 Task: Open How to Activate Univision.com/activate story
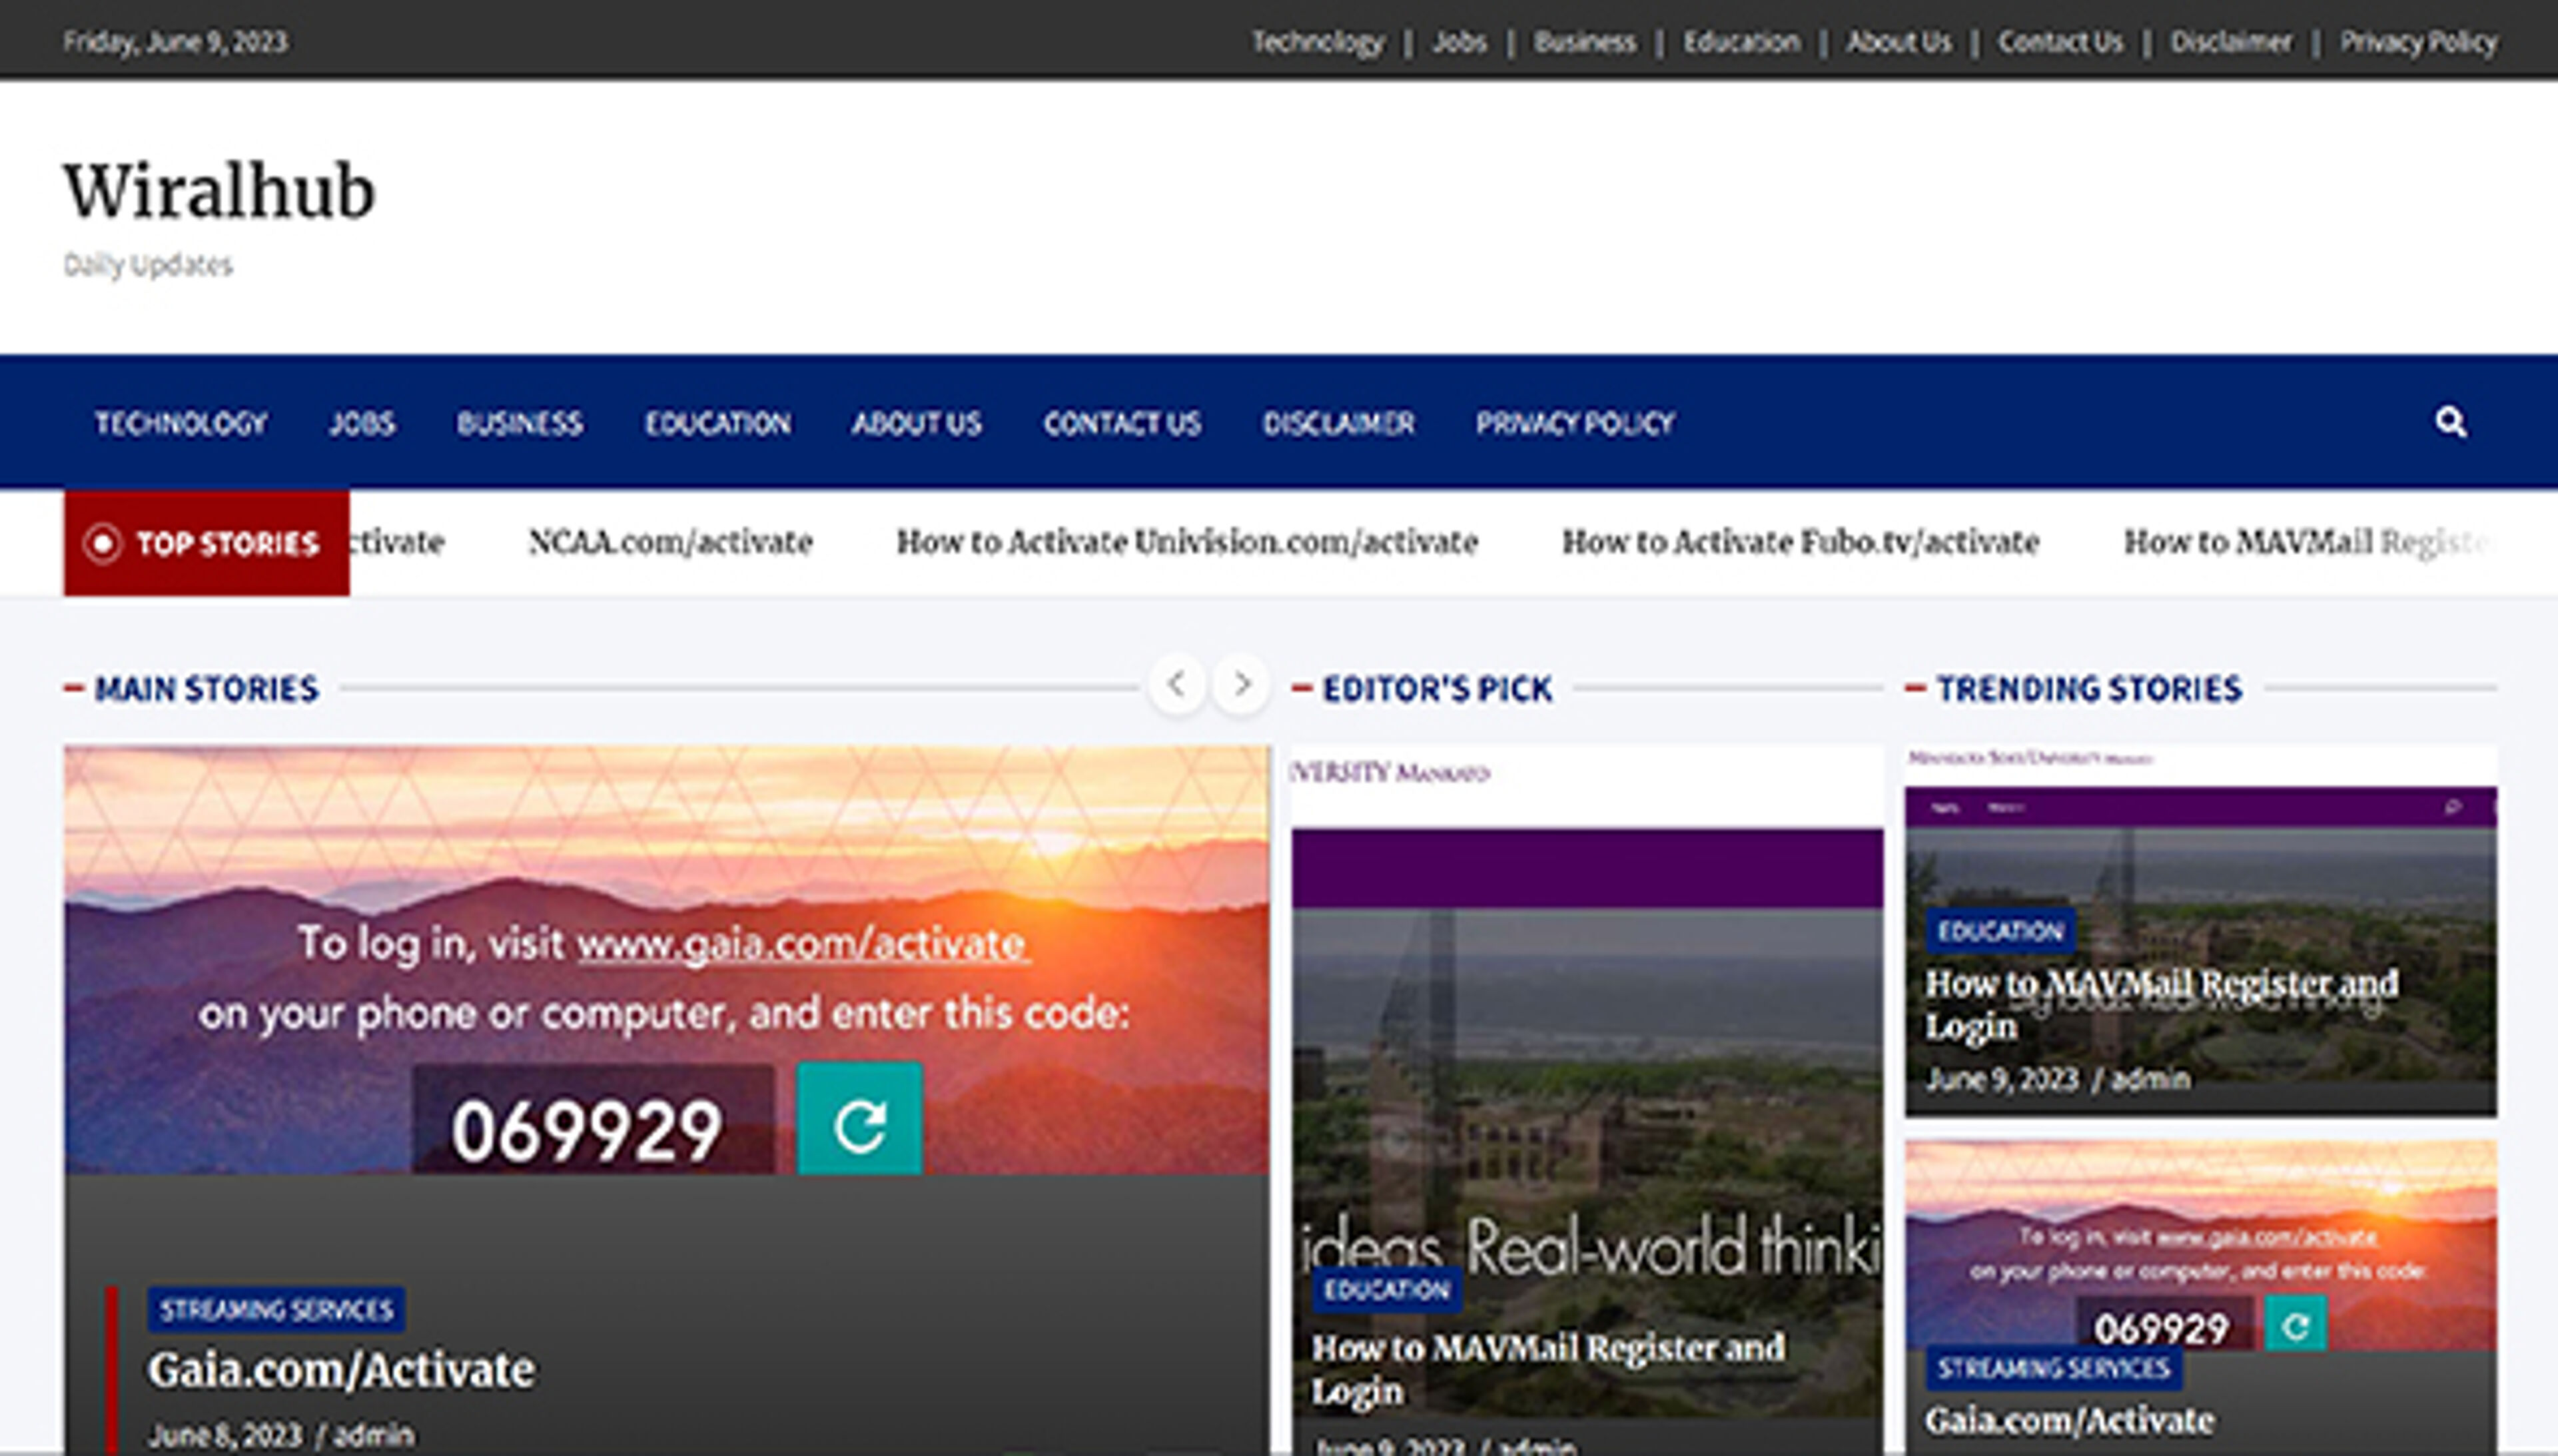(x=1187, y=542)
